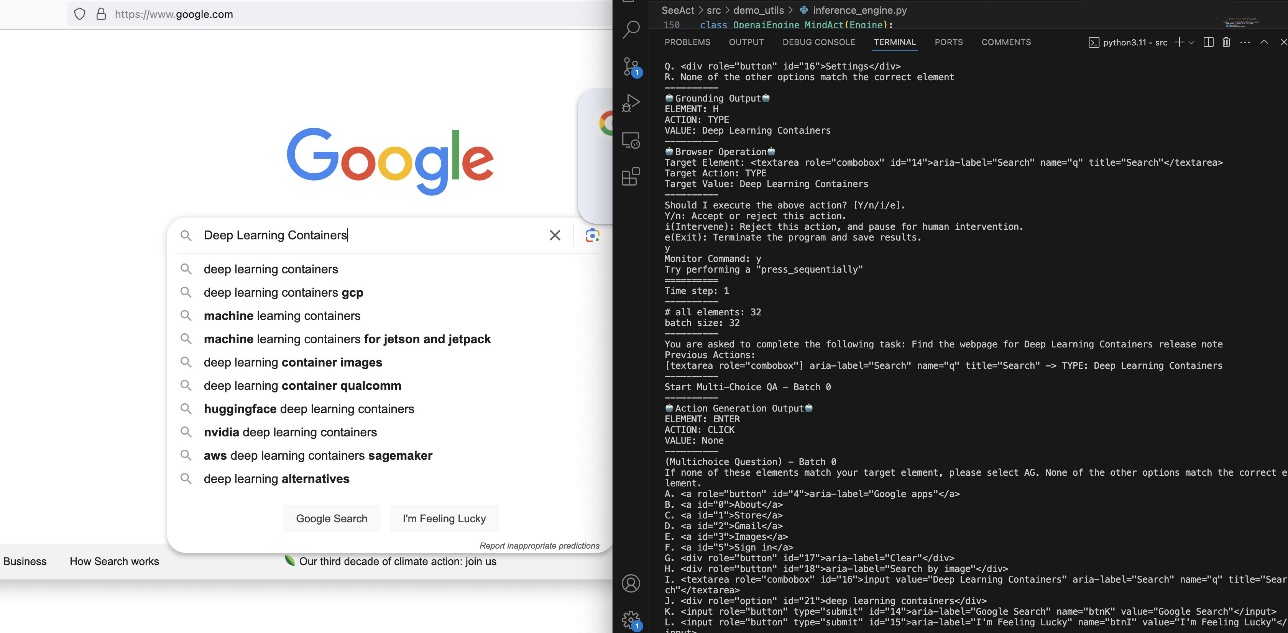Open terminal panel more actions menu

(1245, 42)
